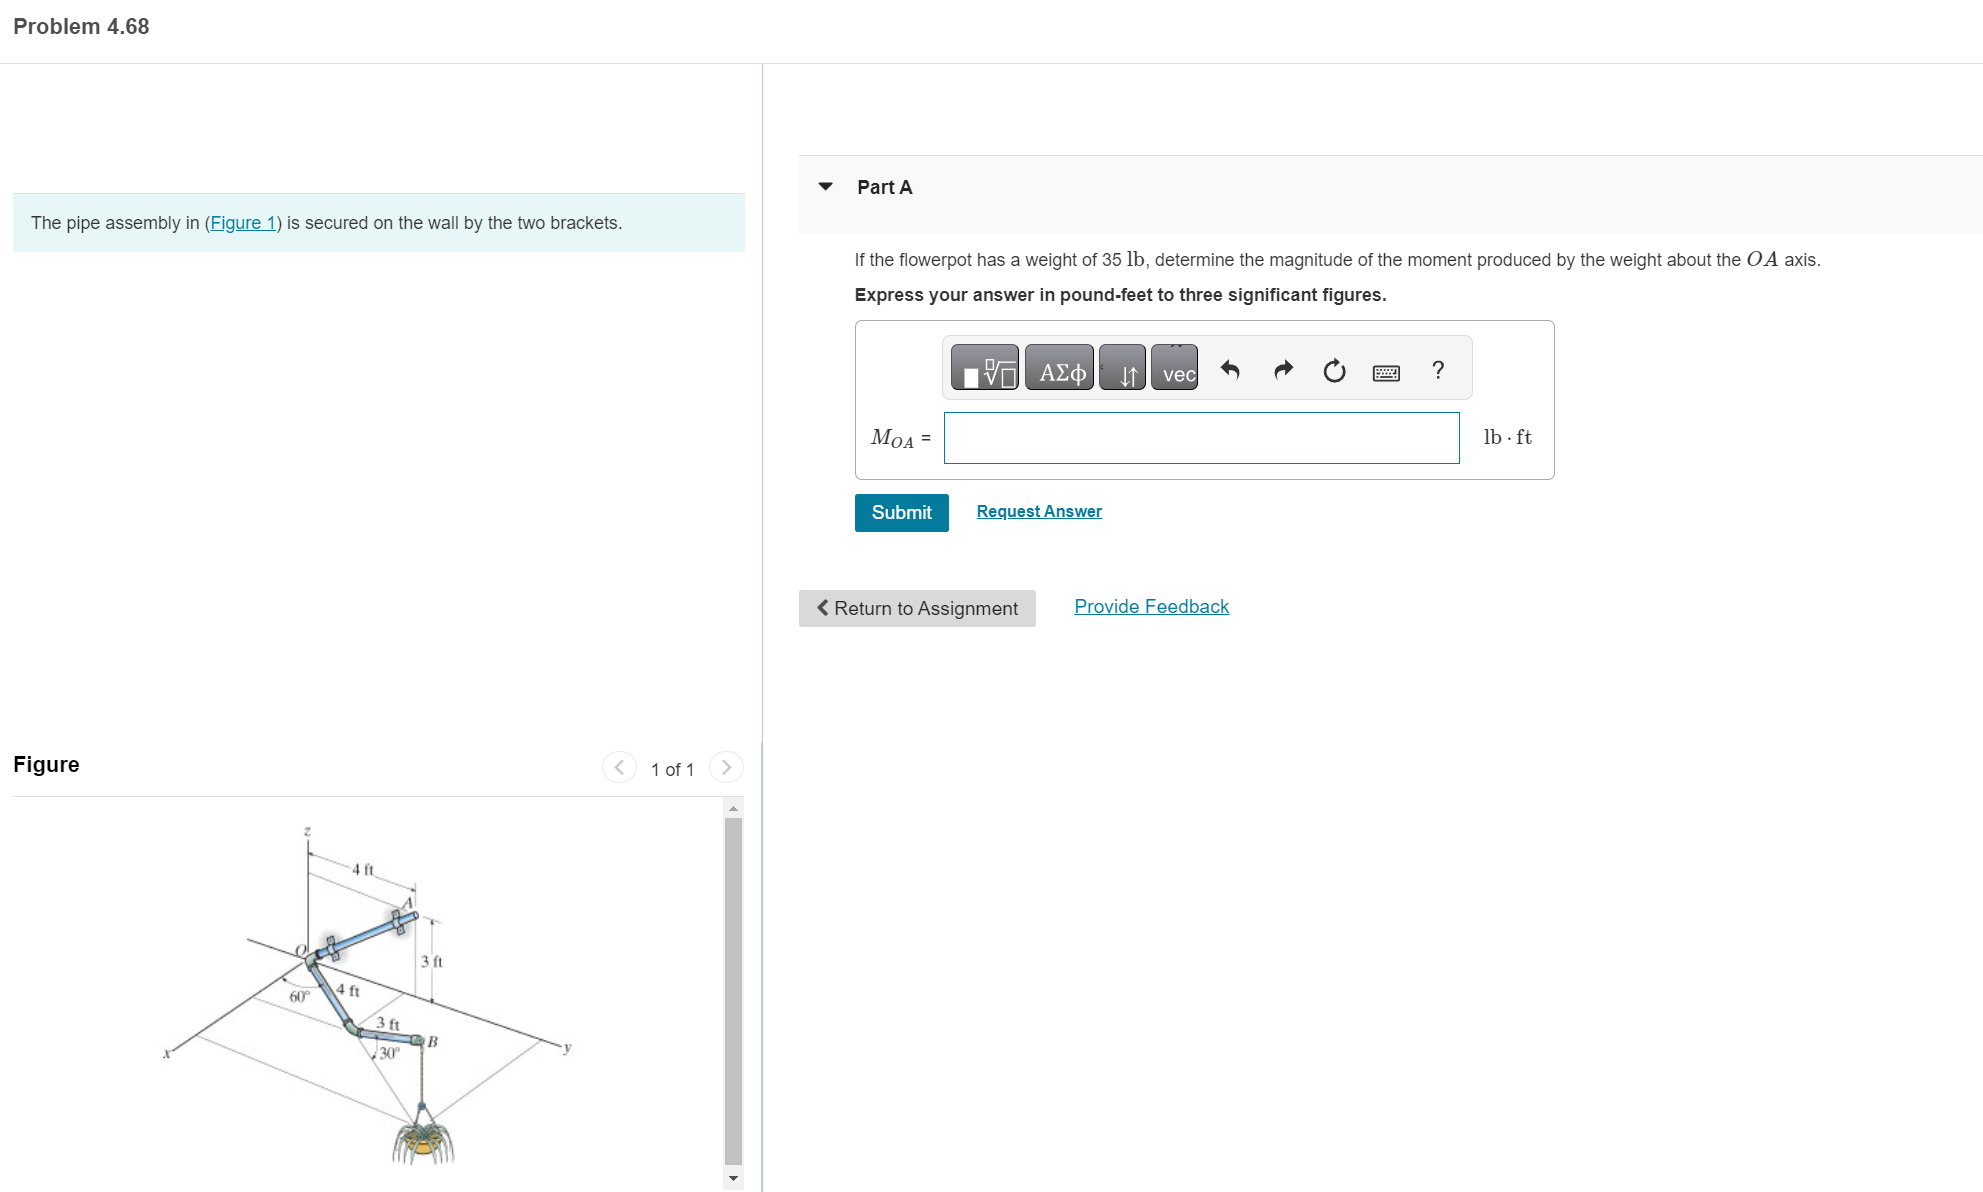This screenshot has height=1192, width=1983.
Task: Click the 'Figure' panel heading
Action: pyautogui.click(x=46, y=765)
